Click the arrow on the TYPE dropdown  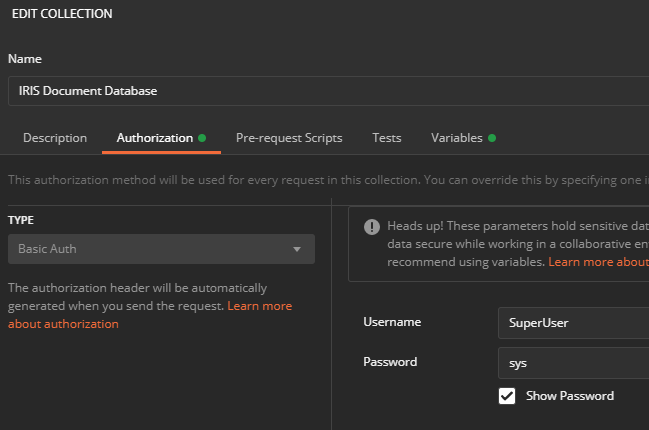[297, 249]
